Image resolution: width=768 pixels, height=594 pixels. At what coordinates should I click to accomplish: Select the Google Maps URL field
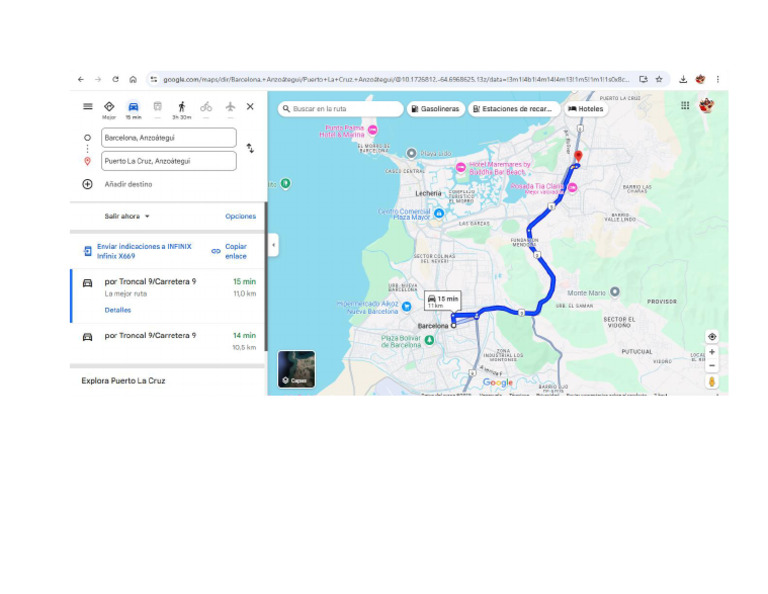tap(396, 79)
